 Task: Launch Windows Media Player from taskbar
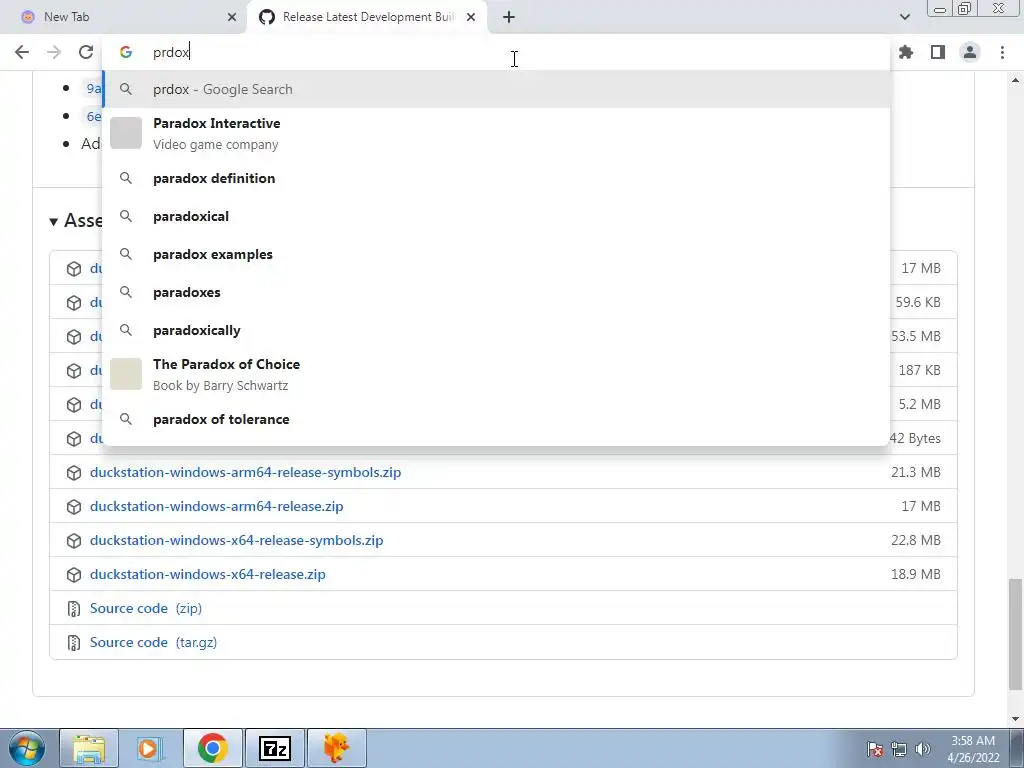coord(150,748)
